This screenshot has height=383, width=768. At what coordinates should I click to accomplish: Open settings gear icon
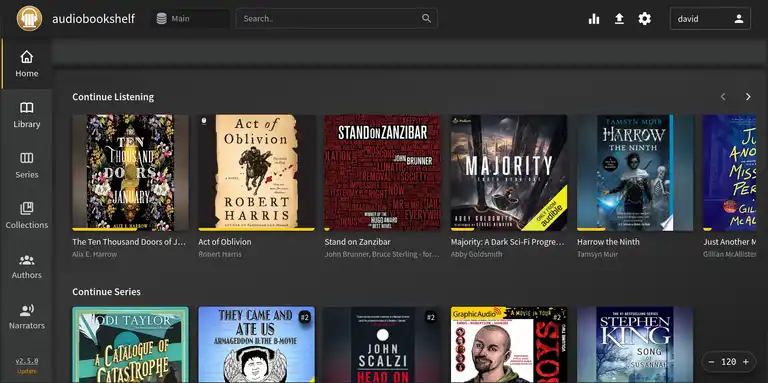tap(645, 19)
